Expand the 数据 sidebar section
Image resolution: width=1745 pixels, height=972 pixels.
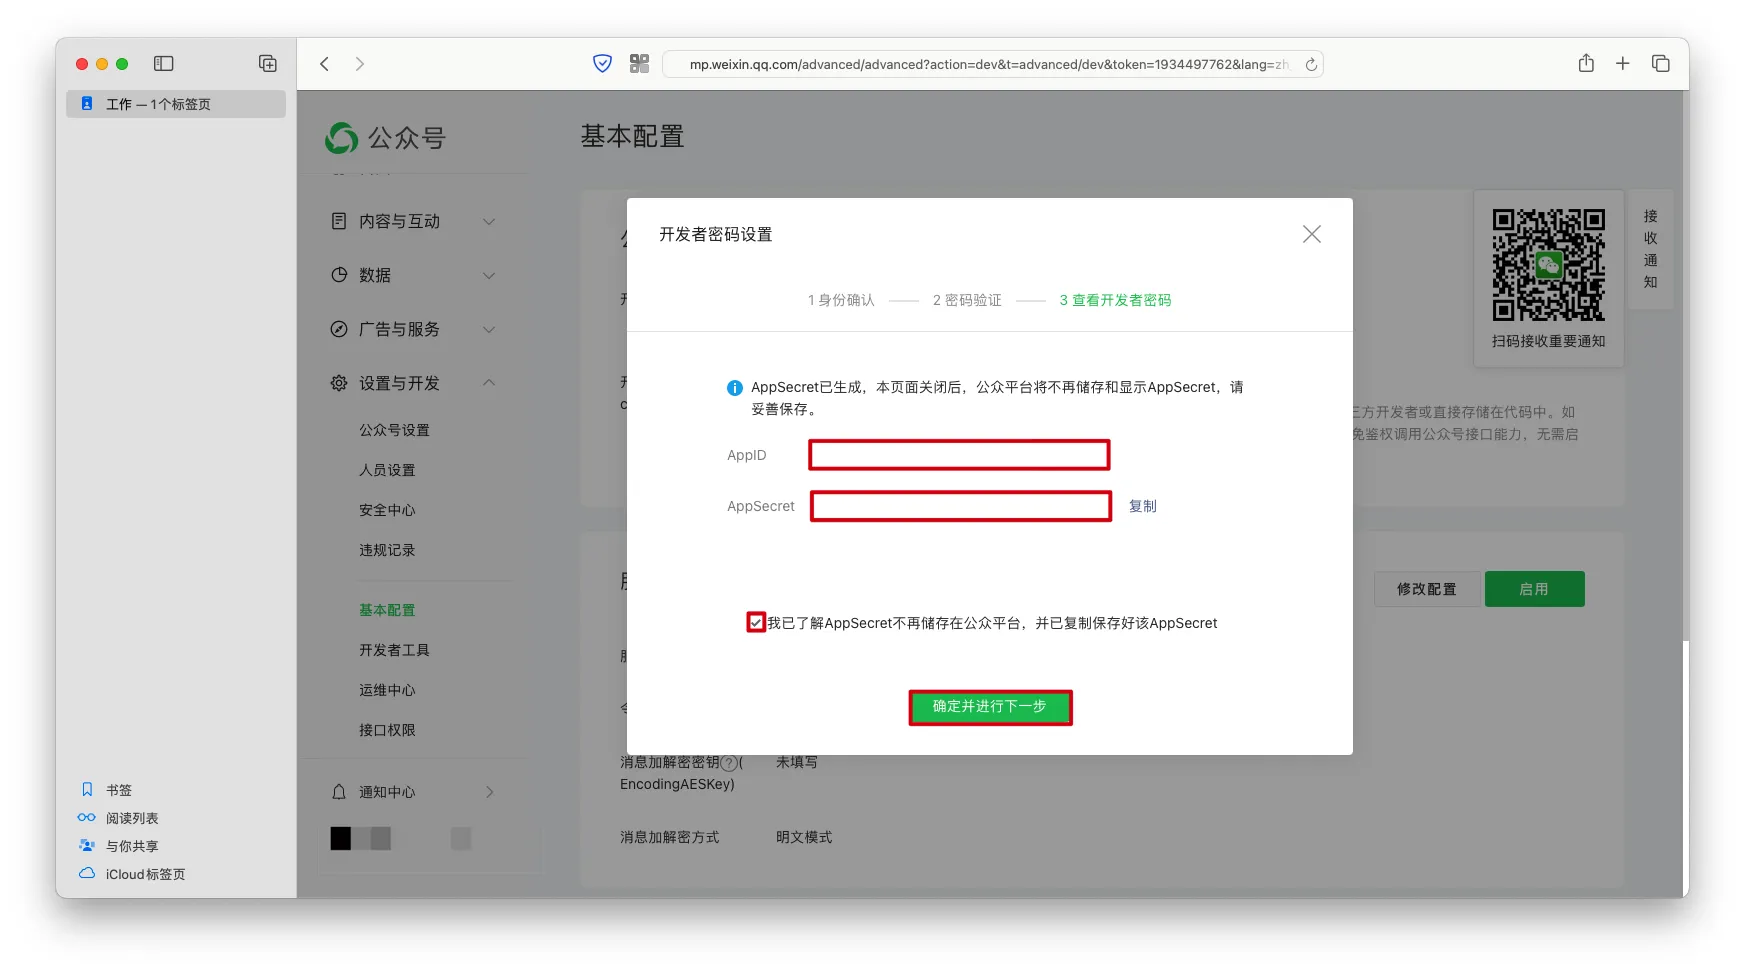point(489,276)
